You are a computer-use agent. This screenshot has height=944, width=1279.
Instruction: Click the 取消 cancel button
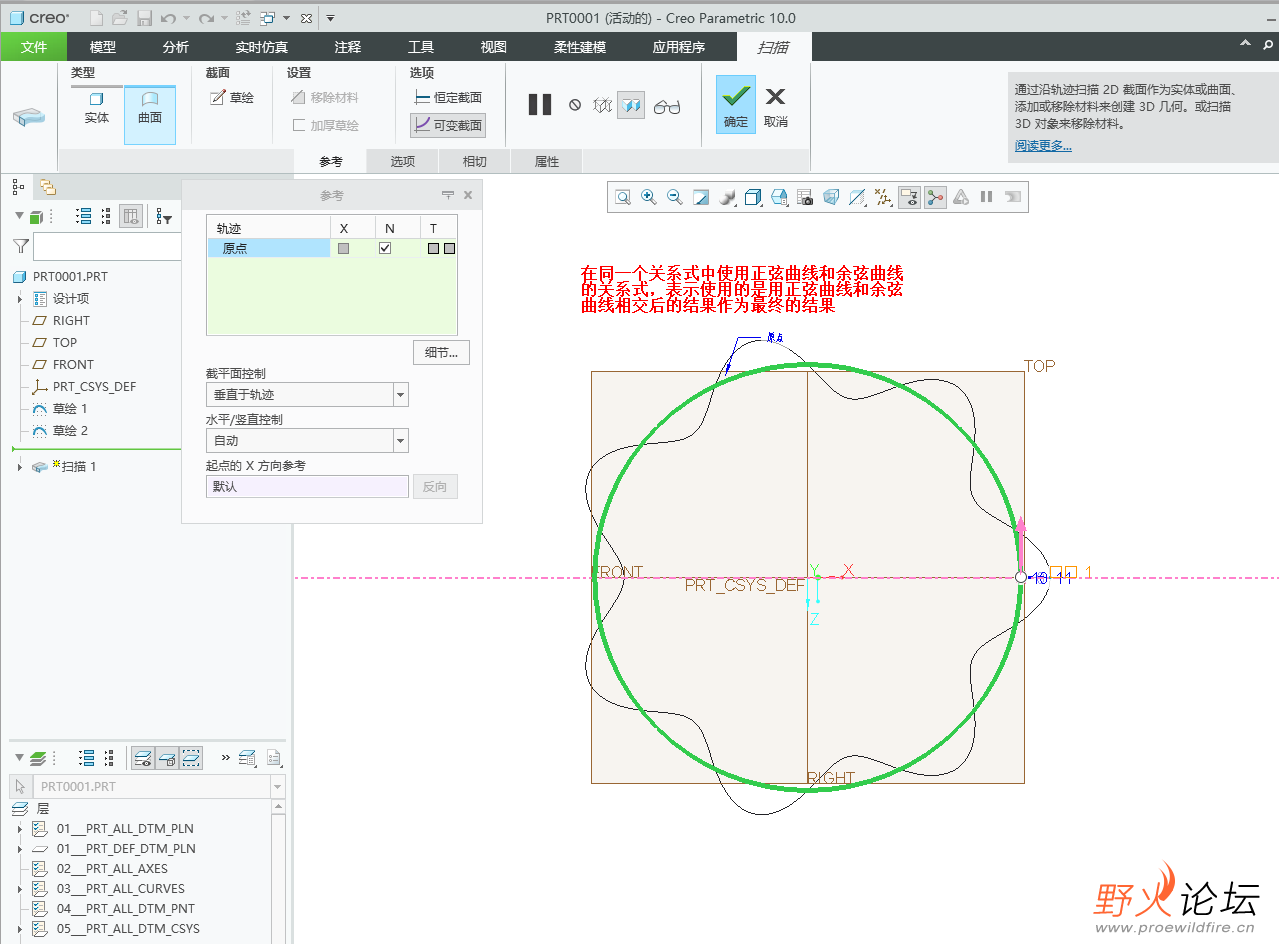tap(776, 105)
